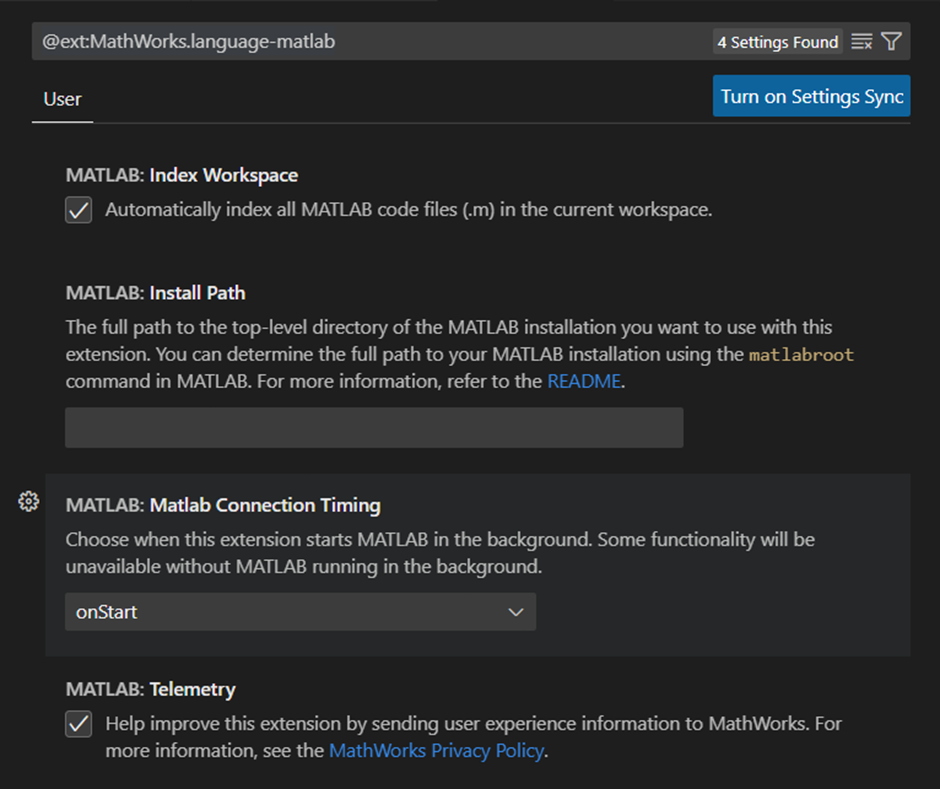This screenshot has width=940, height=789.
Task: Focus the Install Path text field
Action: [374, 427]
